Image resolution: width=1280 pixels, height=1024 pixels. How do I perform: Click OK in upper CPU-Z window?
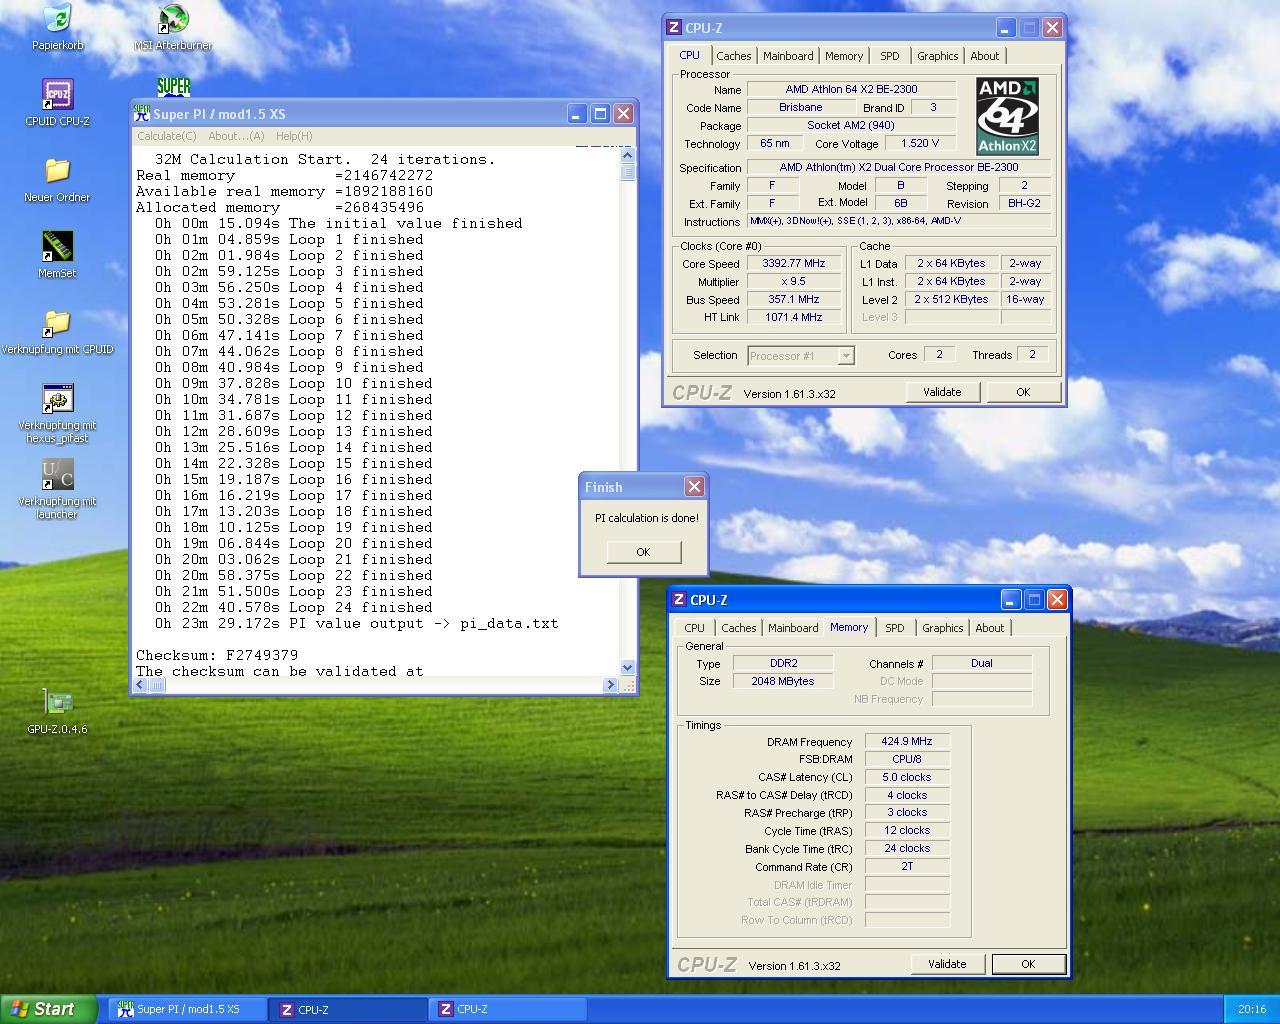1023,392
